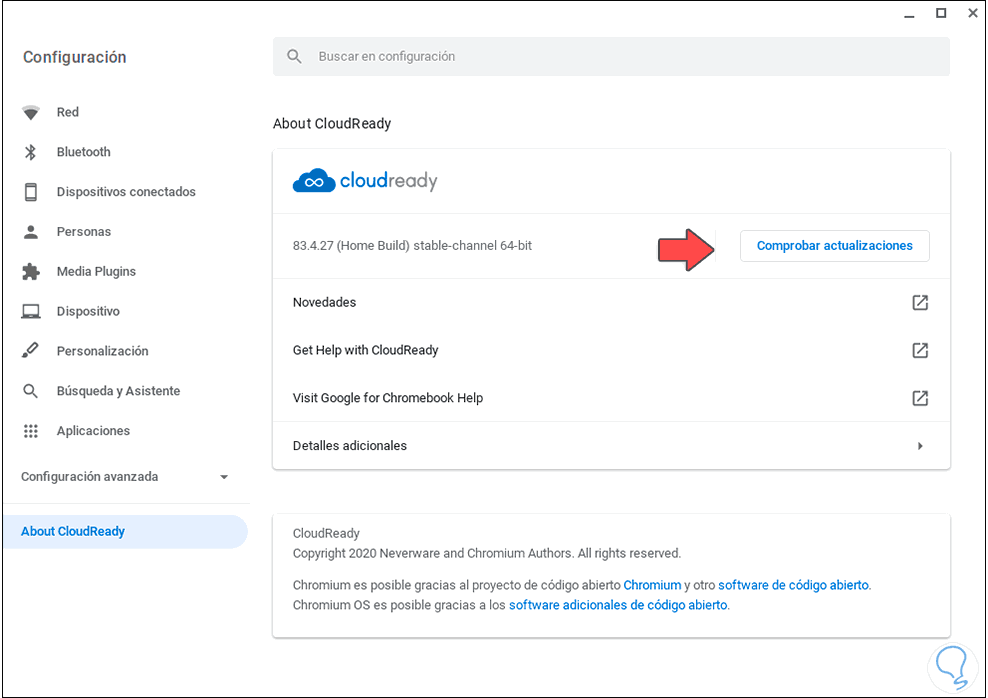Expand Detalles adicionales arrow
This screenshot has height=698, width=988.
point(920,446)
